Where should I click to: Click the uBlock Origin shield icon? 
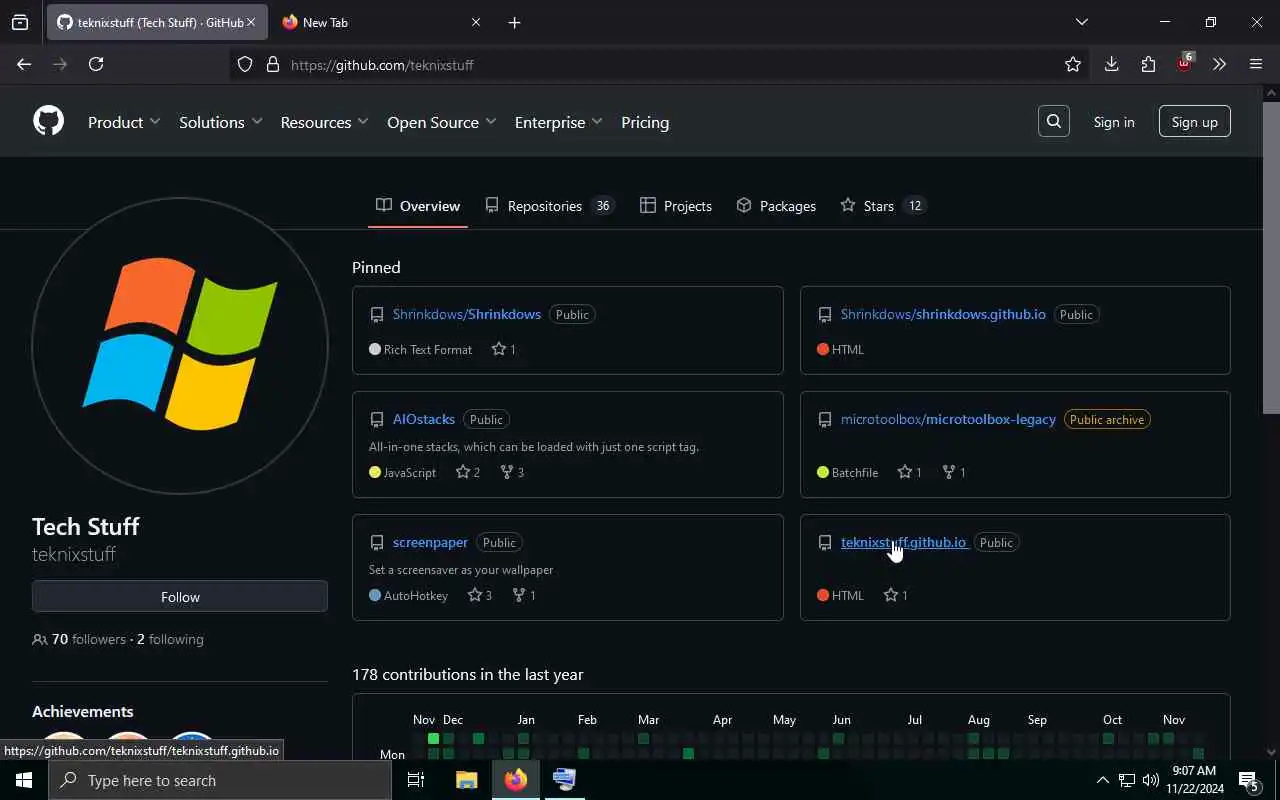tap(1185, 63)
